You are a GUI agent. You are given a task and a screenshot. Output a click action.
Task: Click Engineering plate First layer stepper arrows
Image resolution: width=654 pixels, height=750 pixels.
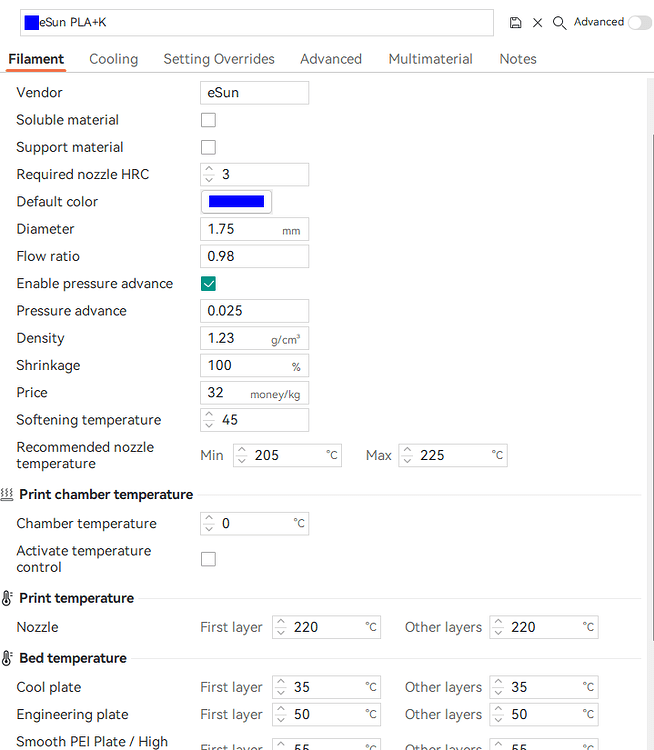[281, 715]
